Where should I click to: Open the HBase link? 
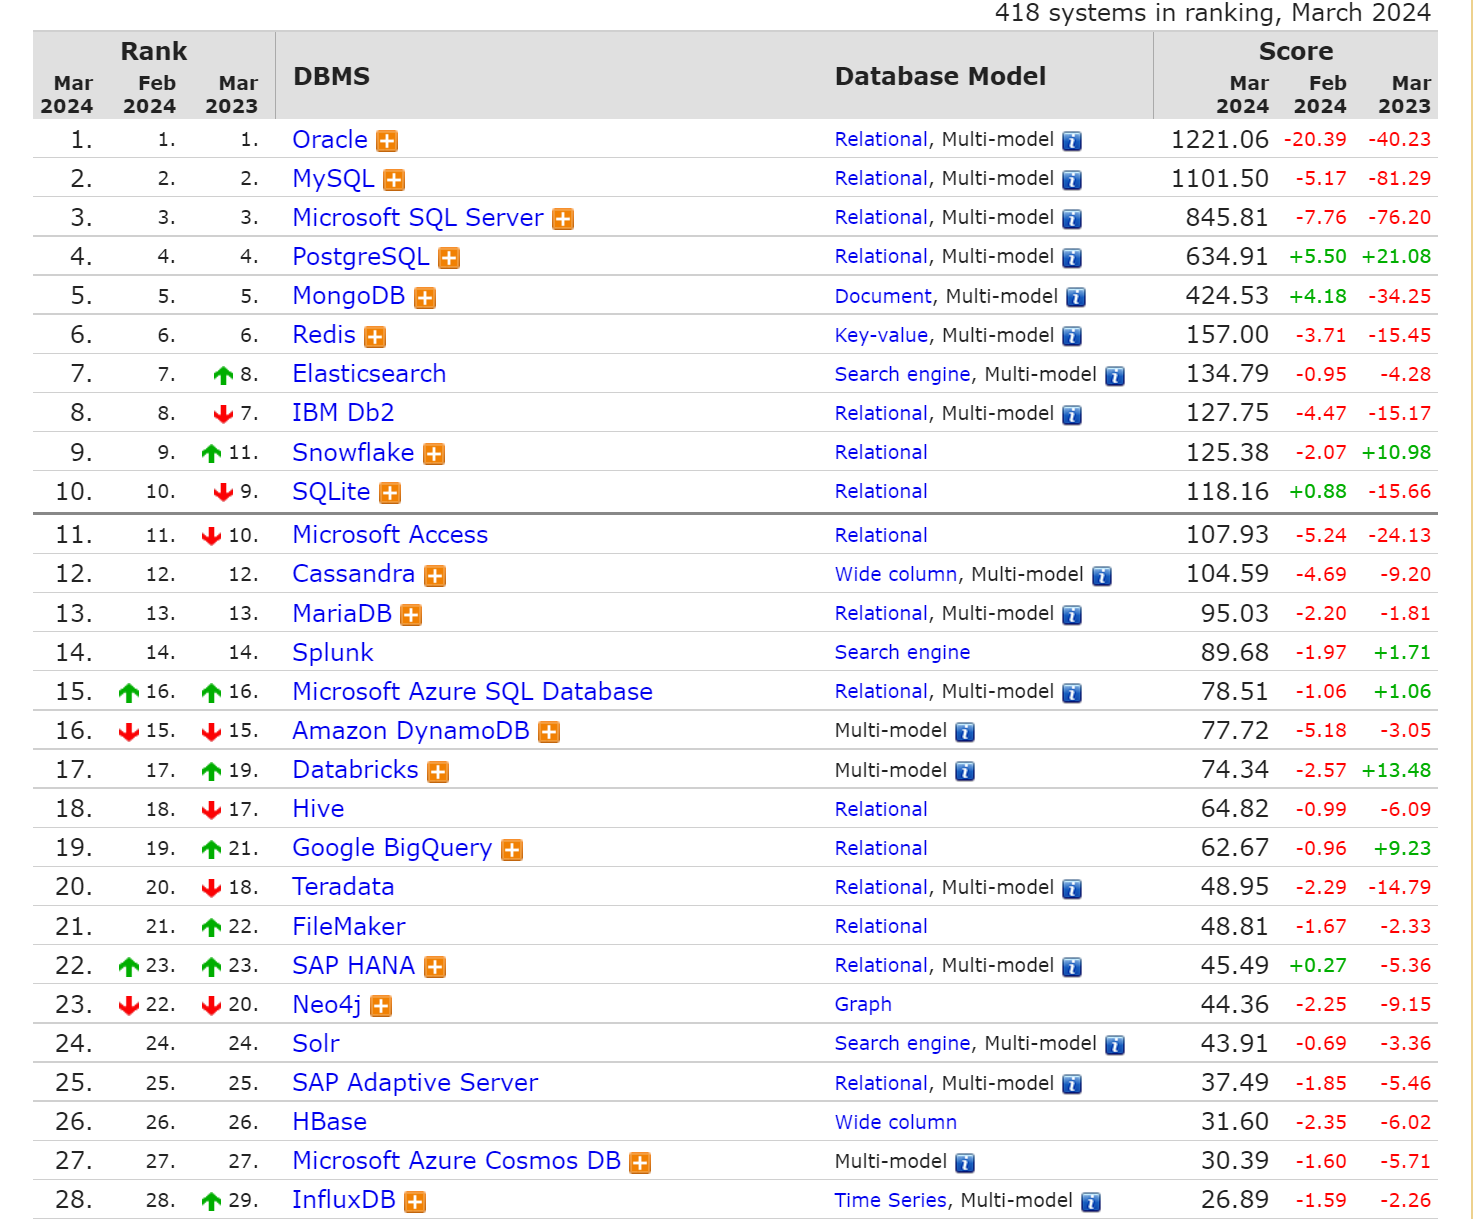(x=329, y=1122)
